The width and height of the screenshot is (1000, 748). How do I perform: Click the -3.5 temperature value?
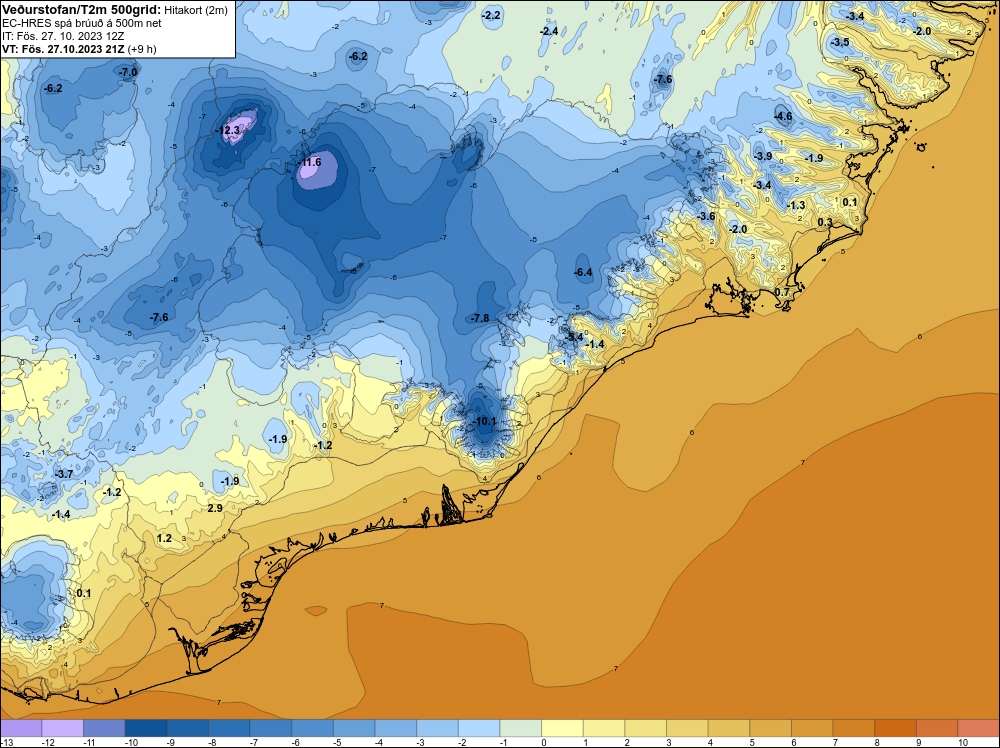coord(839,43)
